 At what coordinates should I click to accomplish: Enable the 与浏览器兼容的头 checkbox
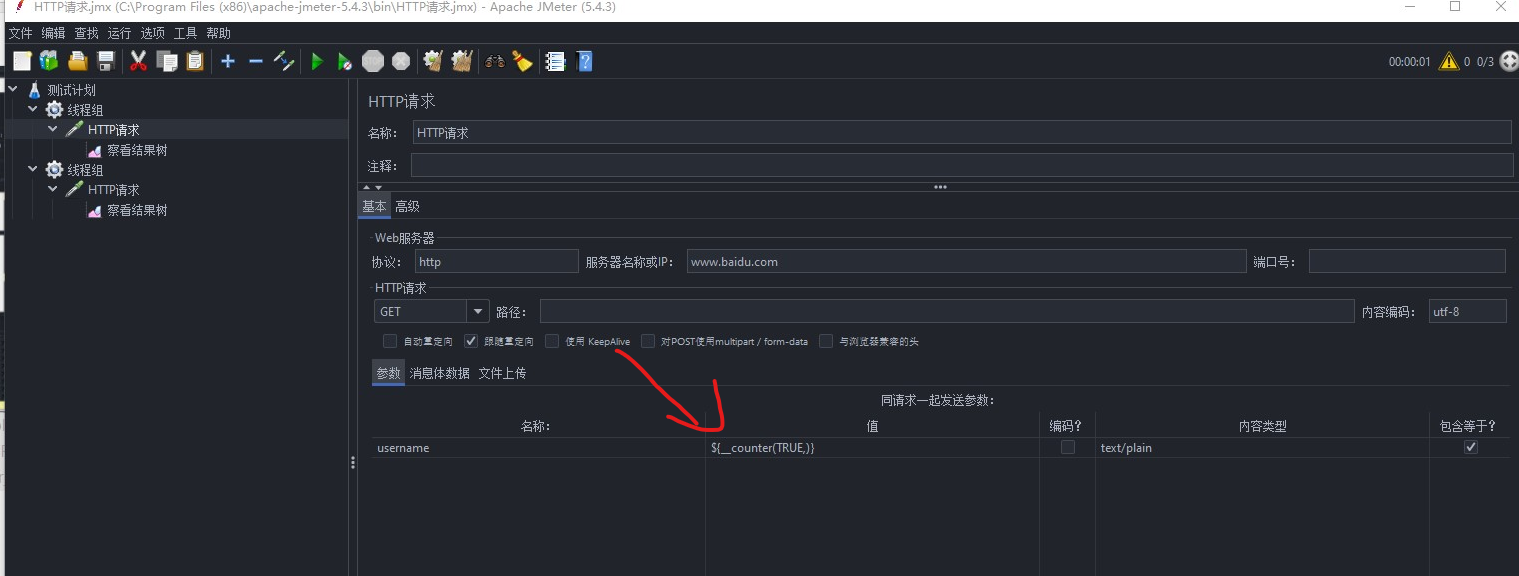point(826,341)
